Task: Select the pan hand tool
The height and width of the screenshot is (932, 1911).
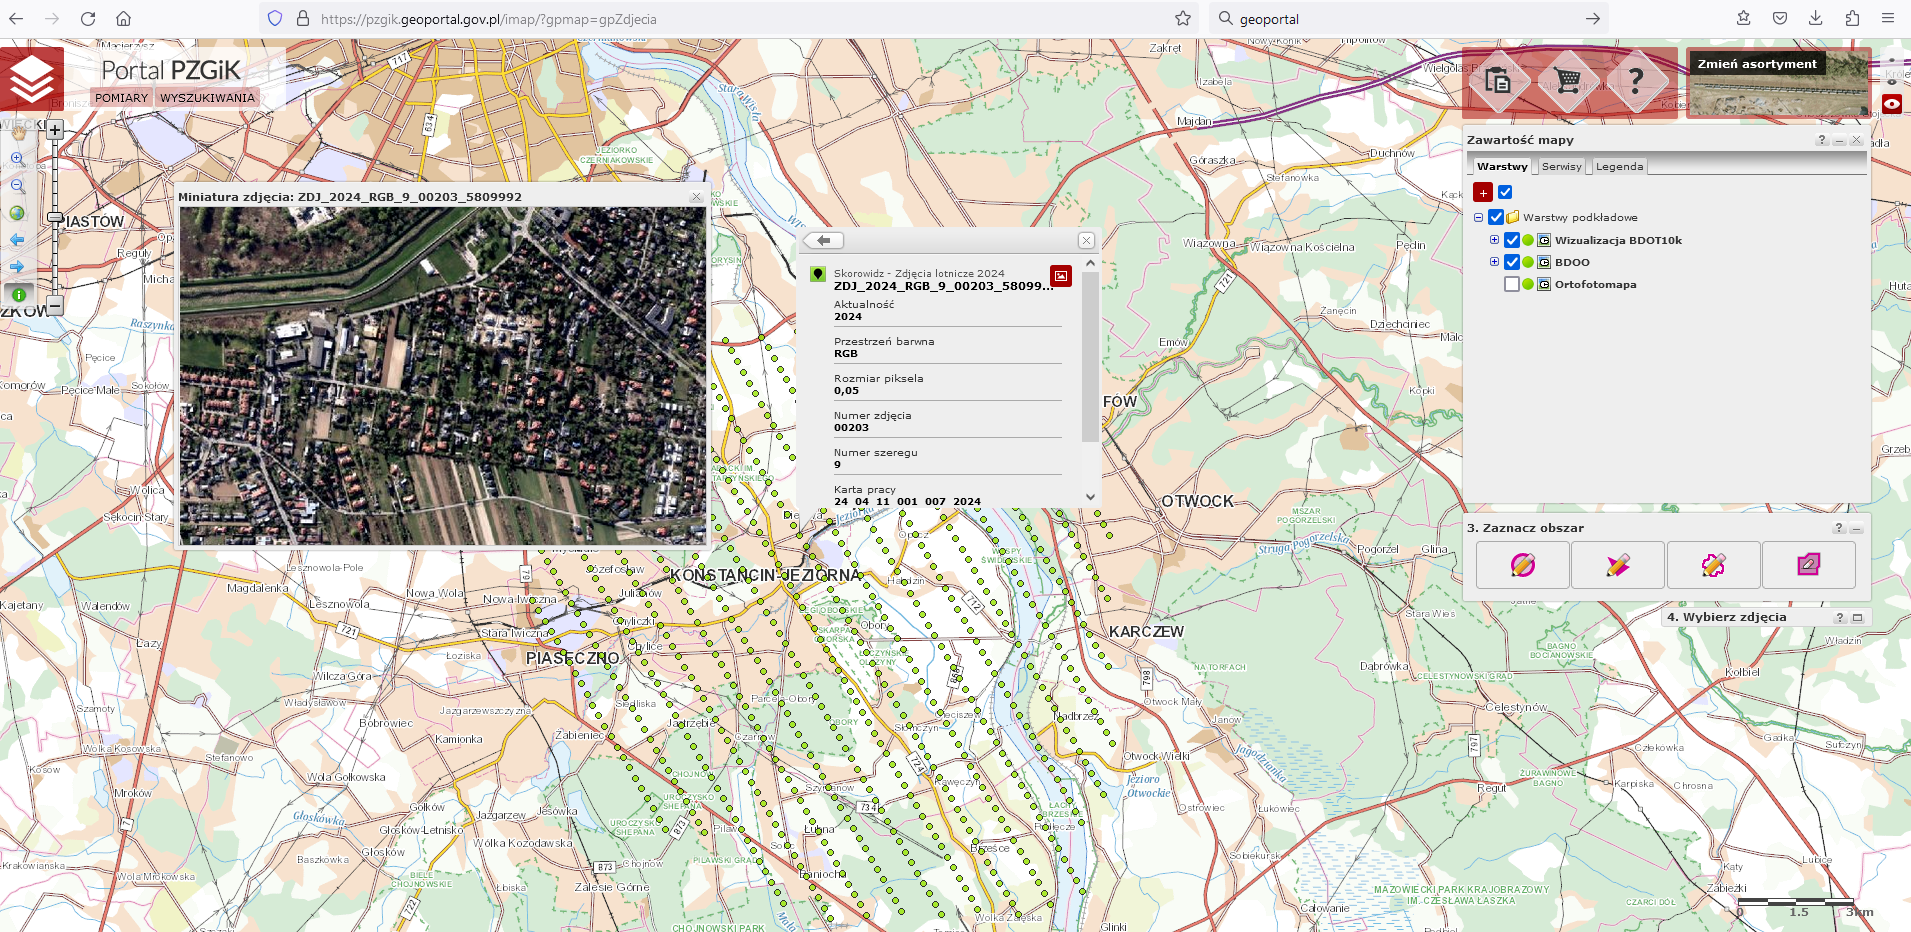Action: pyautogui.click(x=18, y=132)
